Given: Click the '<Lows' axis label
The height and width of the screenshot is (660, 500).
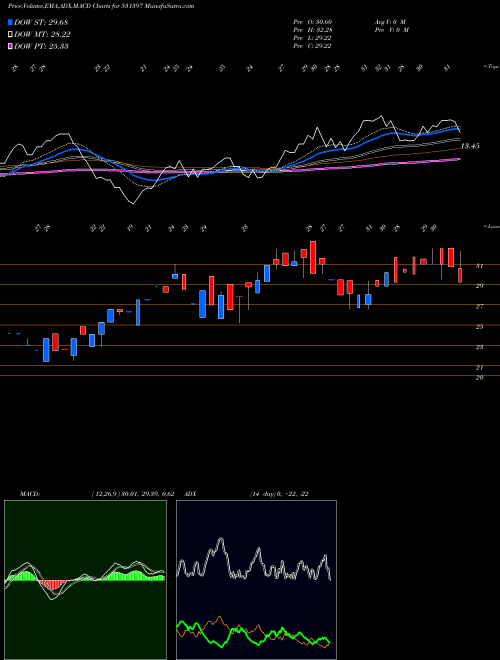Looking at the screenshot, I should tap(491, 226).
